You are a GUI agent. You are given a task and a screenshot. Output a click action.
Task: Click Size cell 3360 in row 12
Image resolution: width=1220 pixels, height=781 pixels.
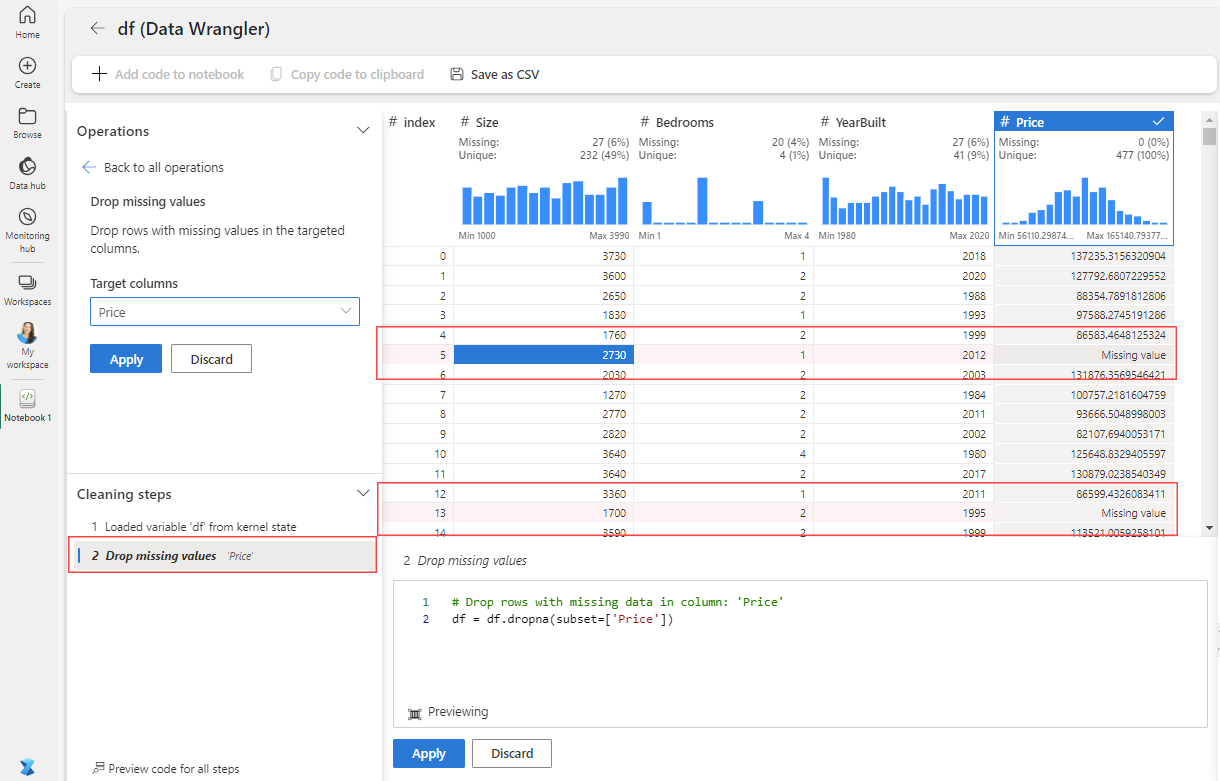coord(543,493)
